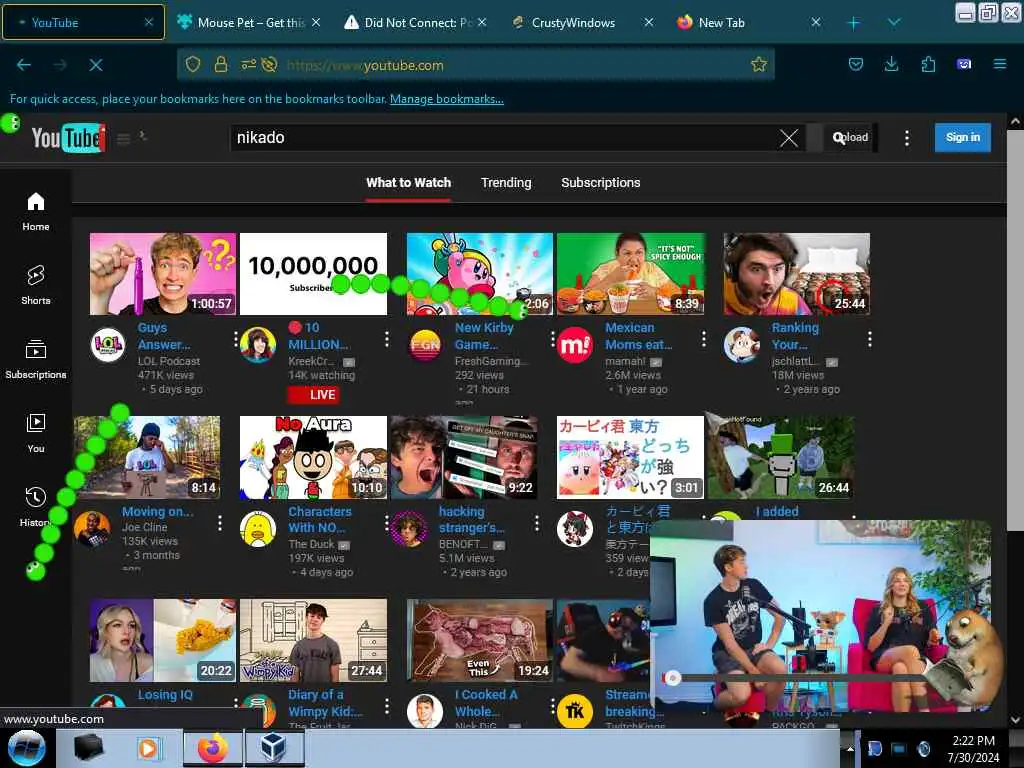Open History in the sidebar
This screenshot has width=1024, height=768.
pos(36,507)
